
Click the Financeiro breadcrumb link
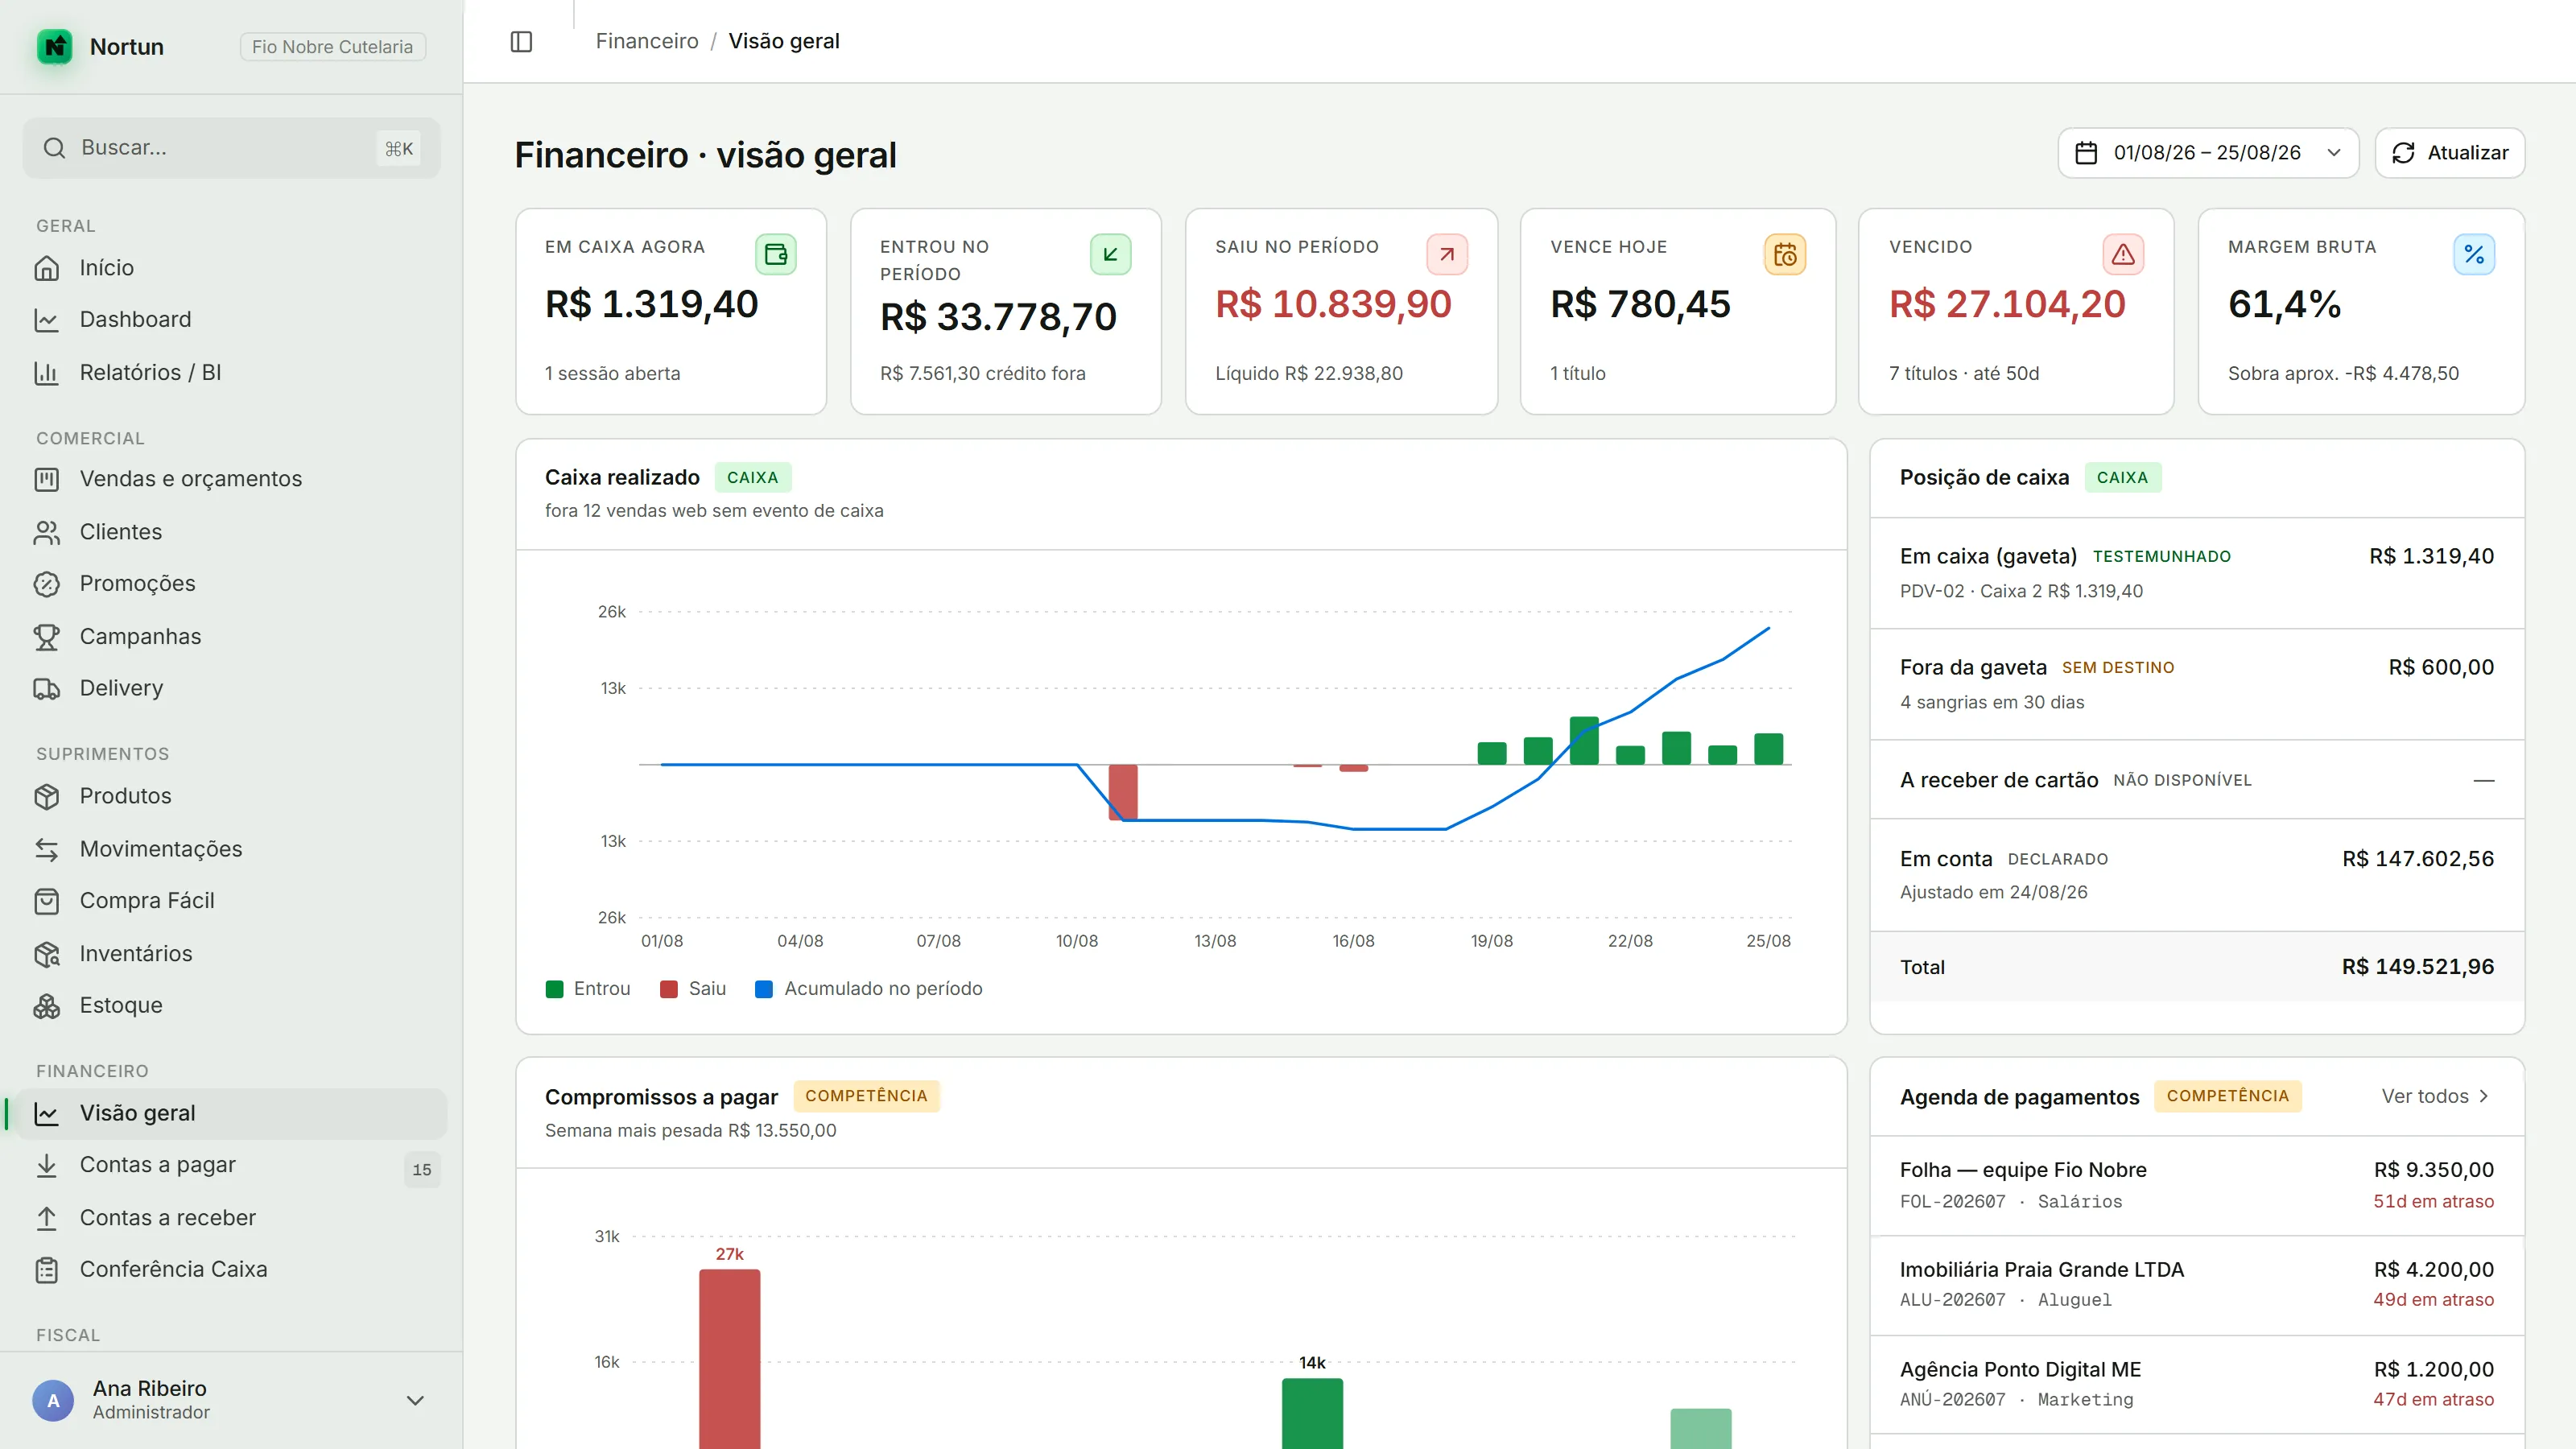click(x=647, y=41)
